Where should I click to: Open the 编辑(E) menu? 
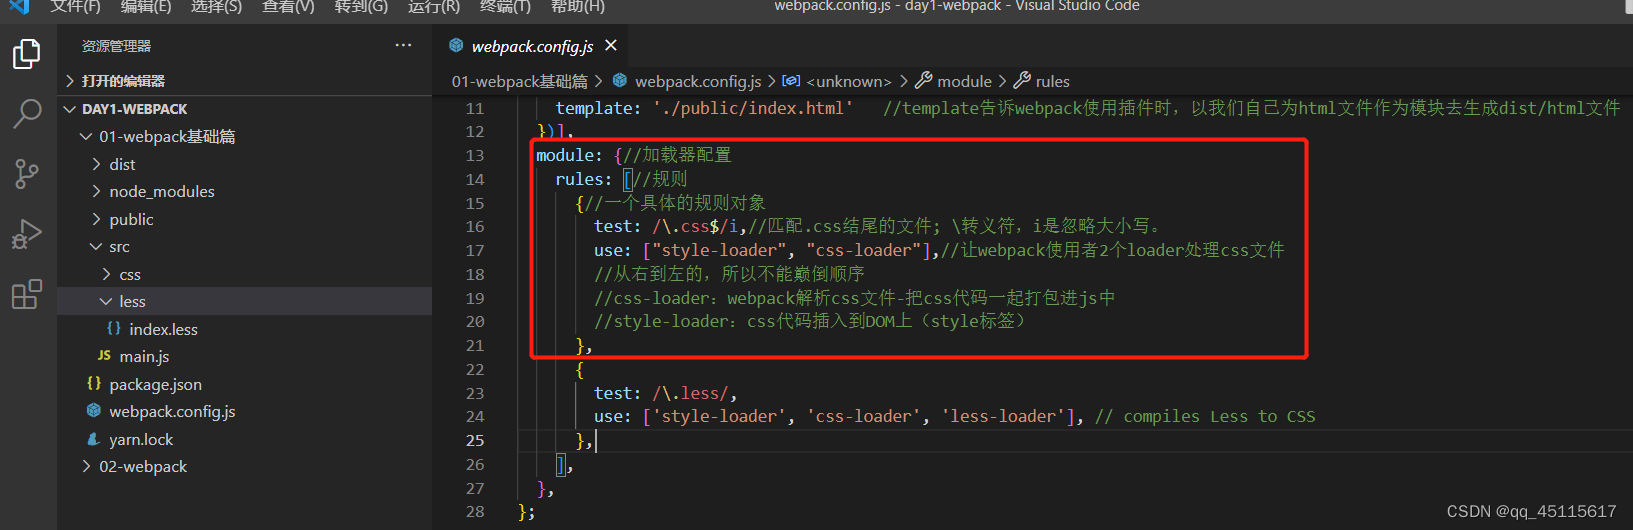[146, 6]
